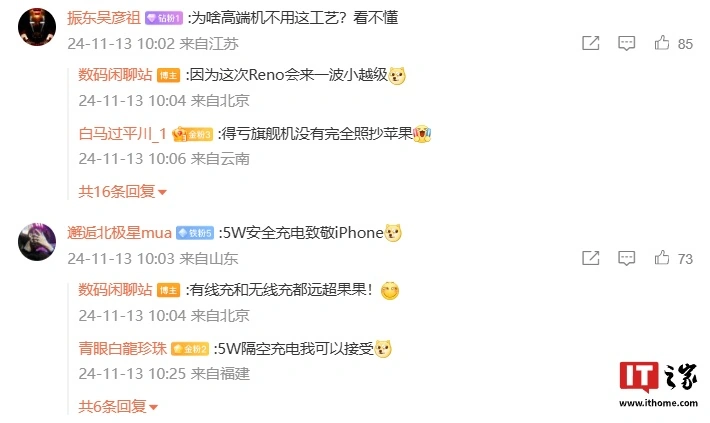Image resolution: width=710 pixels, height=423 pixels.
Task: Expand 共16条回复 replies
Action: [123, 192]
